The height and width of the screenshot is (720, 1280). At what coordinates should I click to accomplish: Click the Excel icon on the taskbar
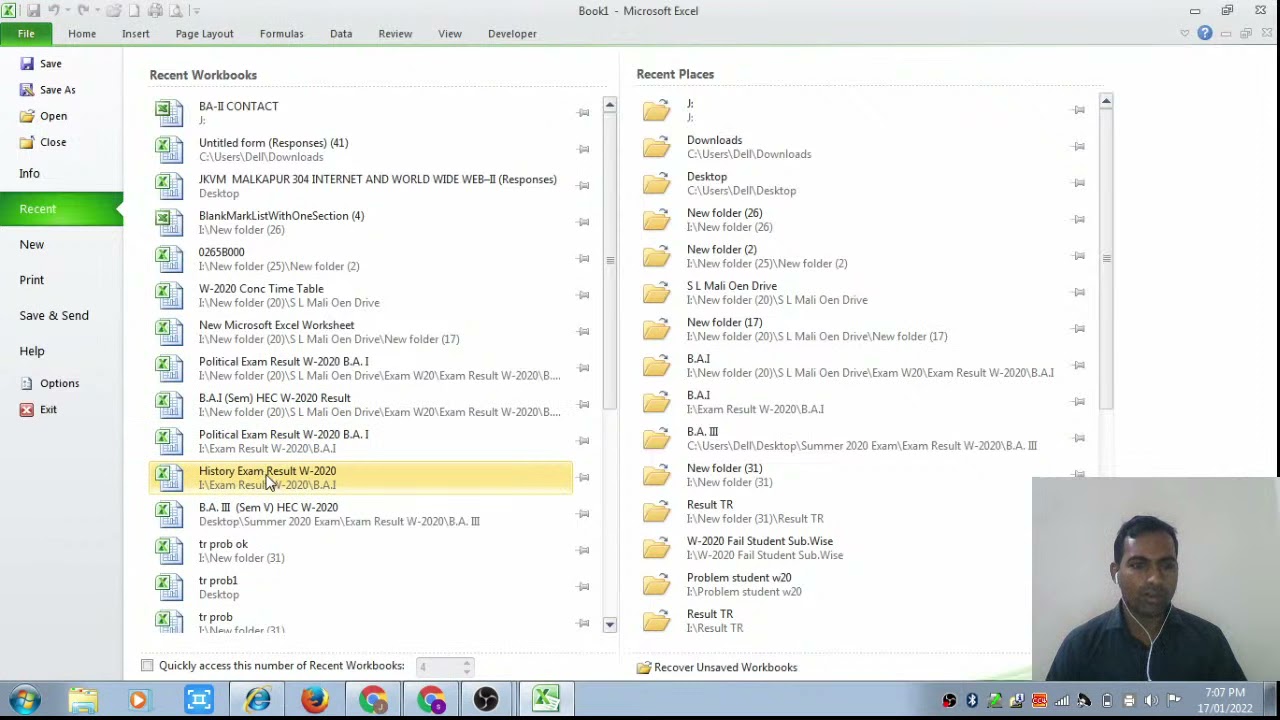pos(546,700)
